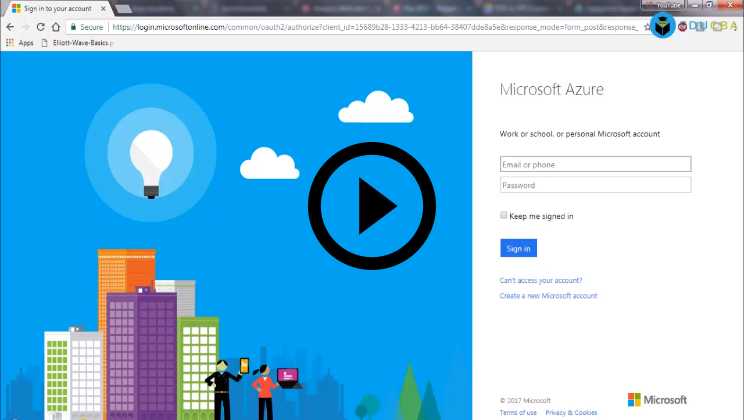This screenshot has width=744, height=420.
Task: Click the Microsoft logo in footer
Action: point(657,400)
